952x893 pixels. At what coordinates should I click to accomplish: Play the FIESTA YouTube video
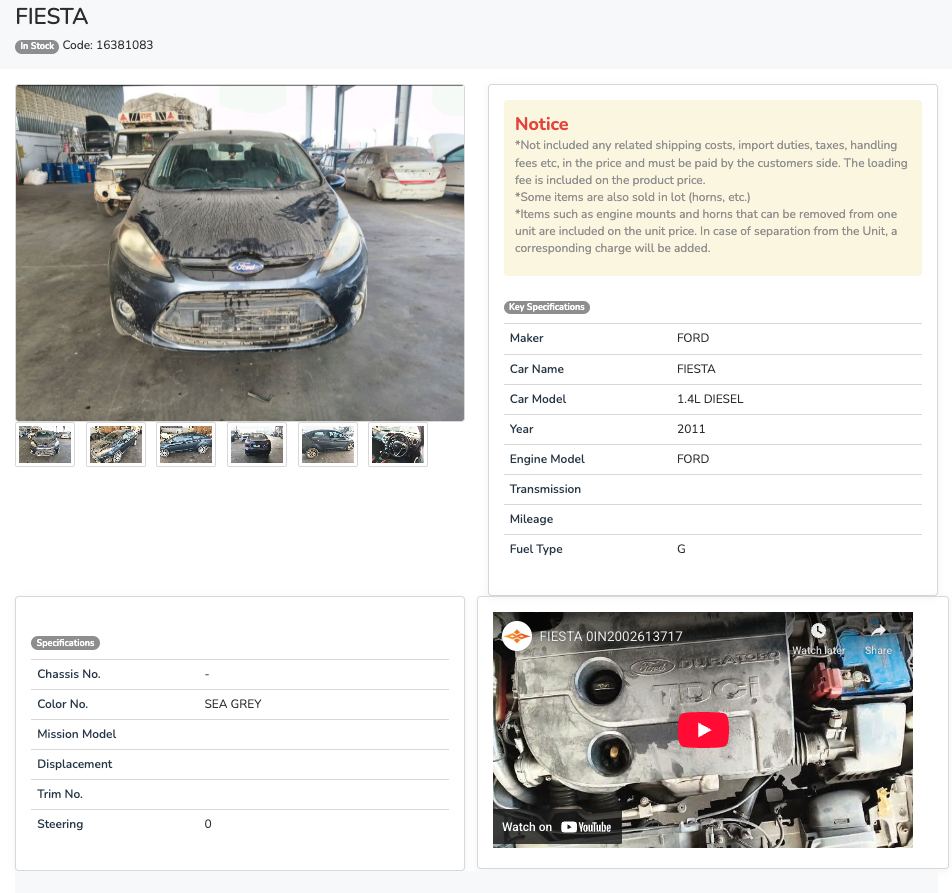point(703,730)
